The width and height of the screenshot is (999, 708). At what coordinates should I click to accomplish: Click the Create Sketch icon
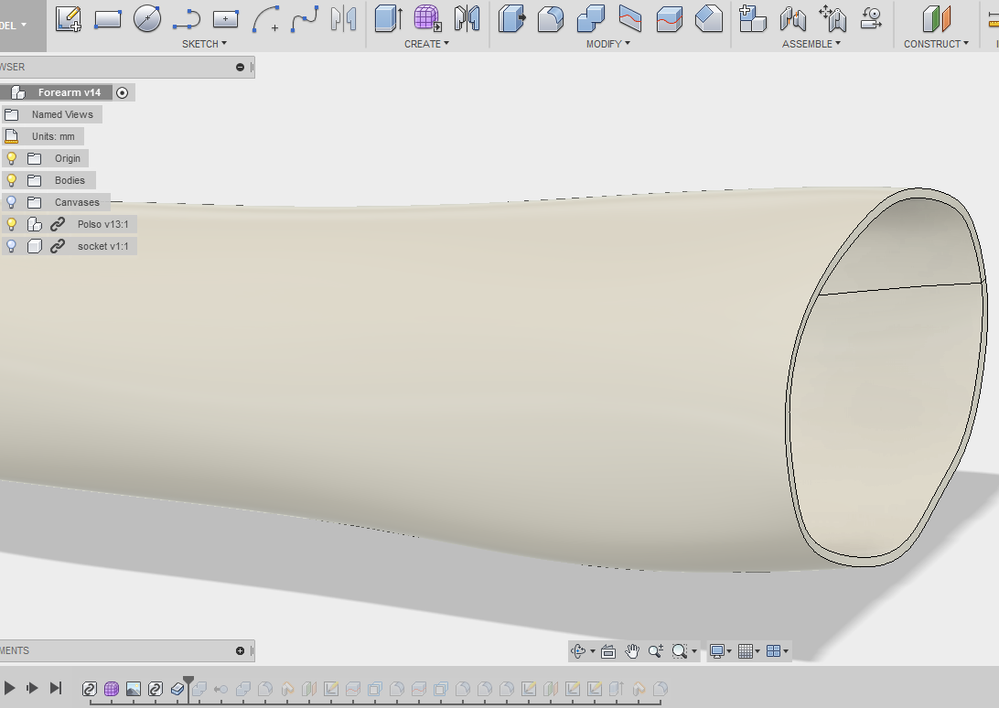point(68,18)
